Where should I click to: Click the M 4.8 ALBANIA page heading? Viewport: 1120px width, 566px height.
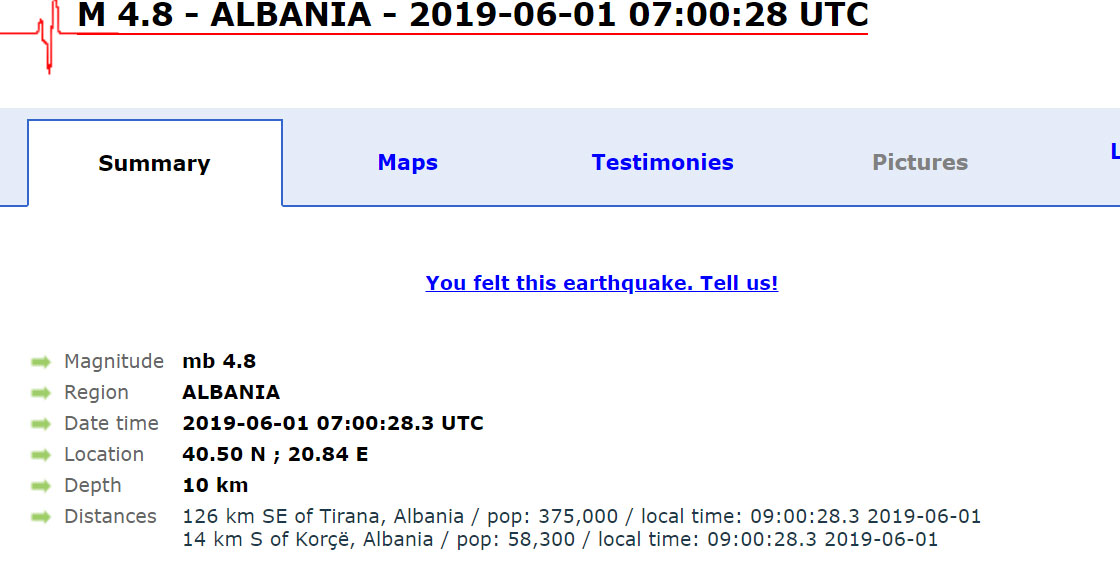472,16
